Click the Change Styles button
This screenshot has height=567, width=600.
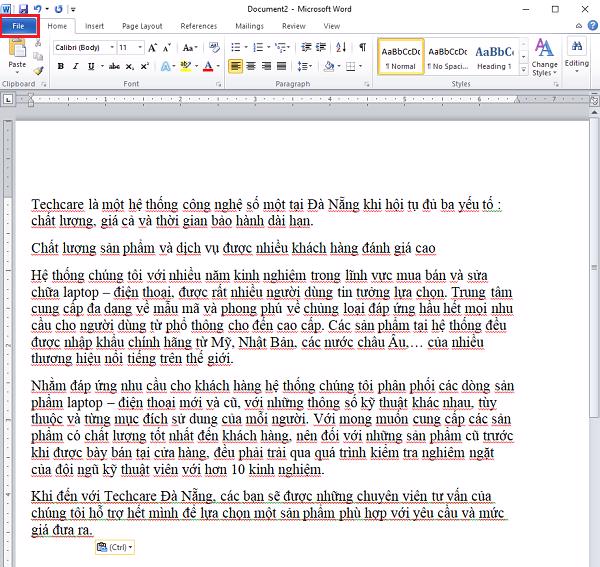pyautogui.click(x=545, y=57)
